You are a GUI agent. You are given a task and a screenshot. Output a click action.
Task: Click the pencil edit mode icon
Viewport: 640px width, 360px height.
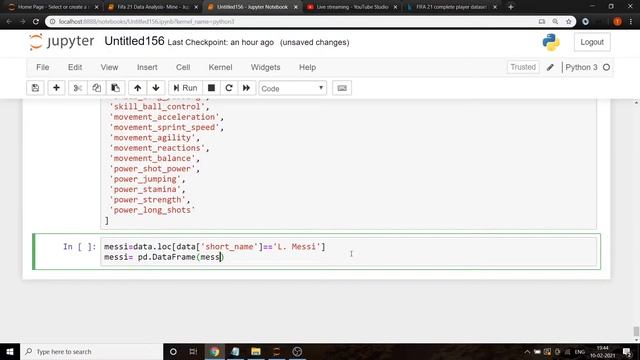[x=550, y=67]
